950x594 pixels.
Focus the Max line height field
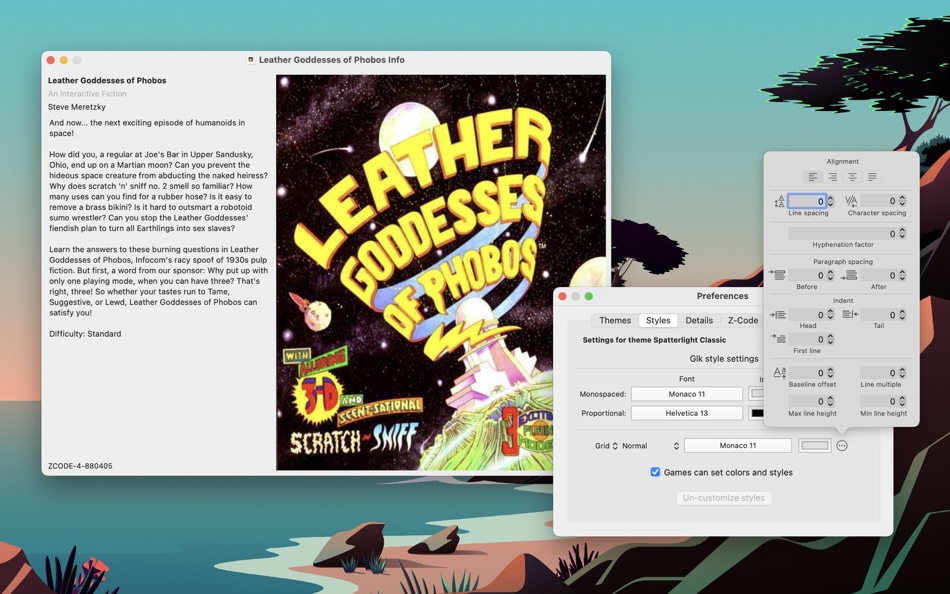point(807,401)
